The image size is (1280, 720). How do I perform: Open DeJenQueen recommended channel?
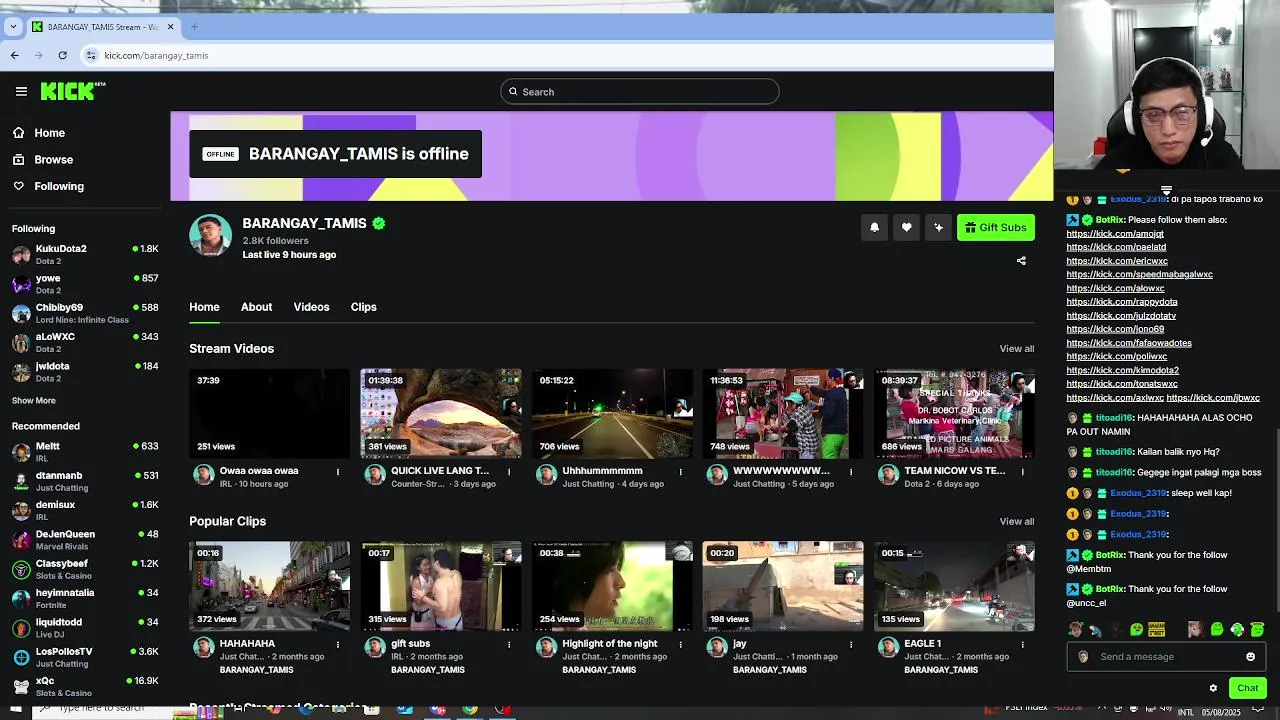85,540
